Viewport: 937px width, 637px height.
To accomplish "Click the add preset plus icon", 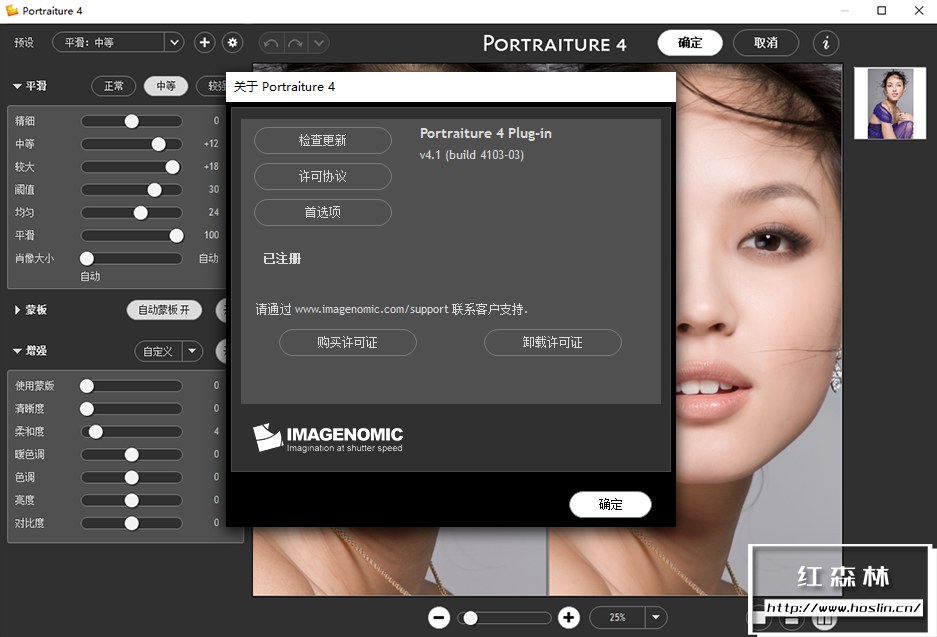I will pyautogui.click(x=204, y=42).
